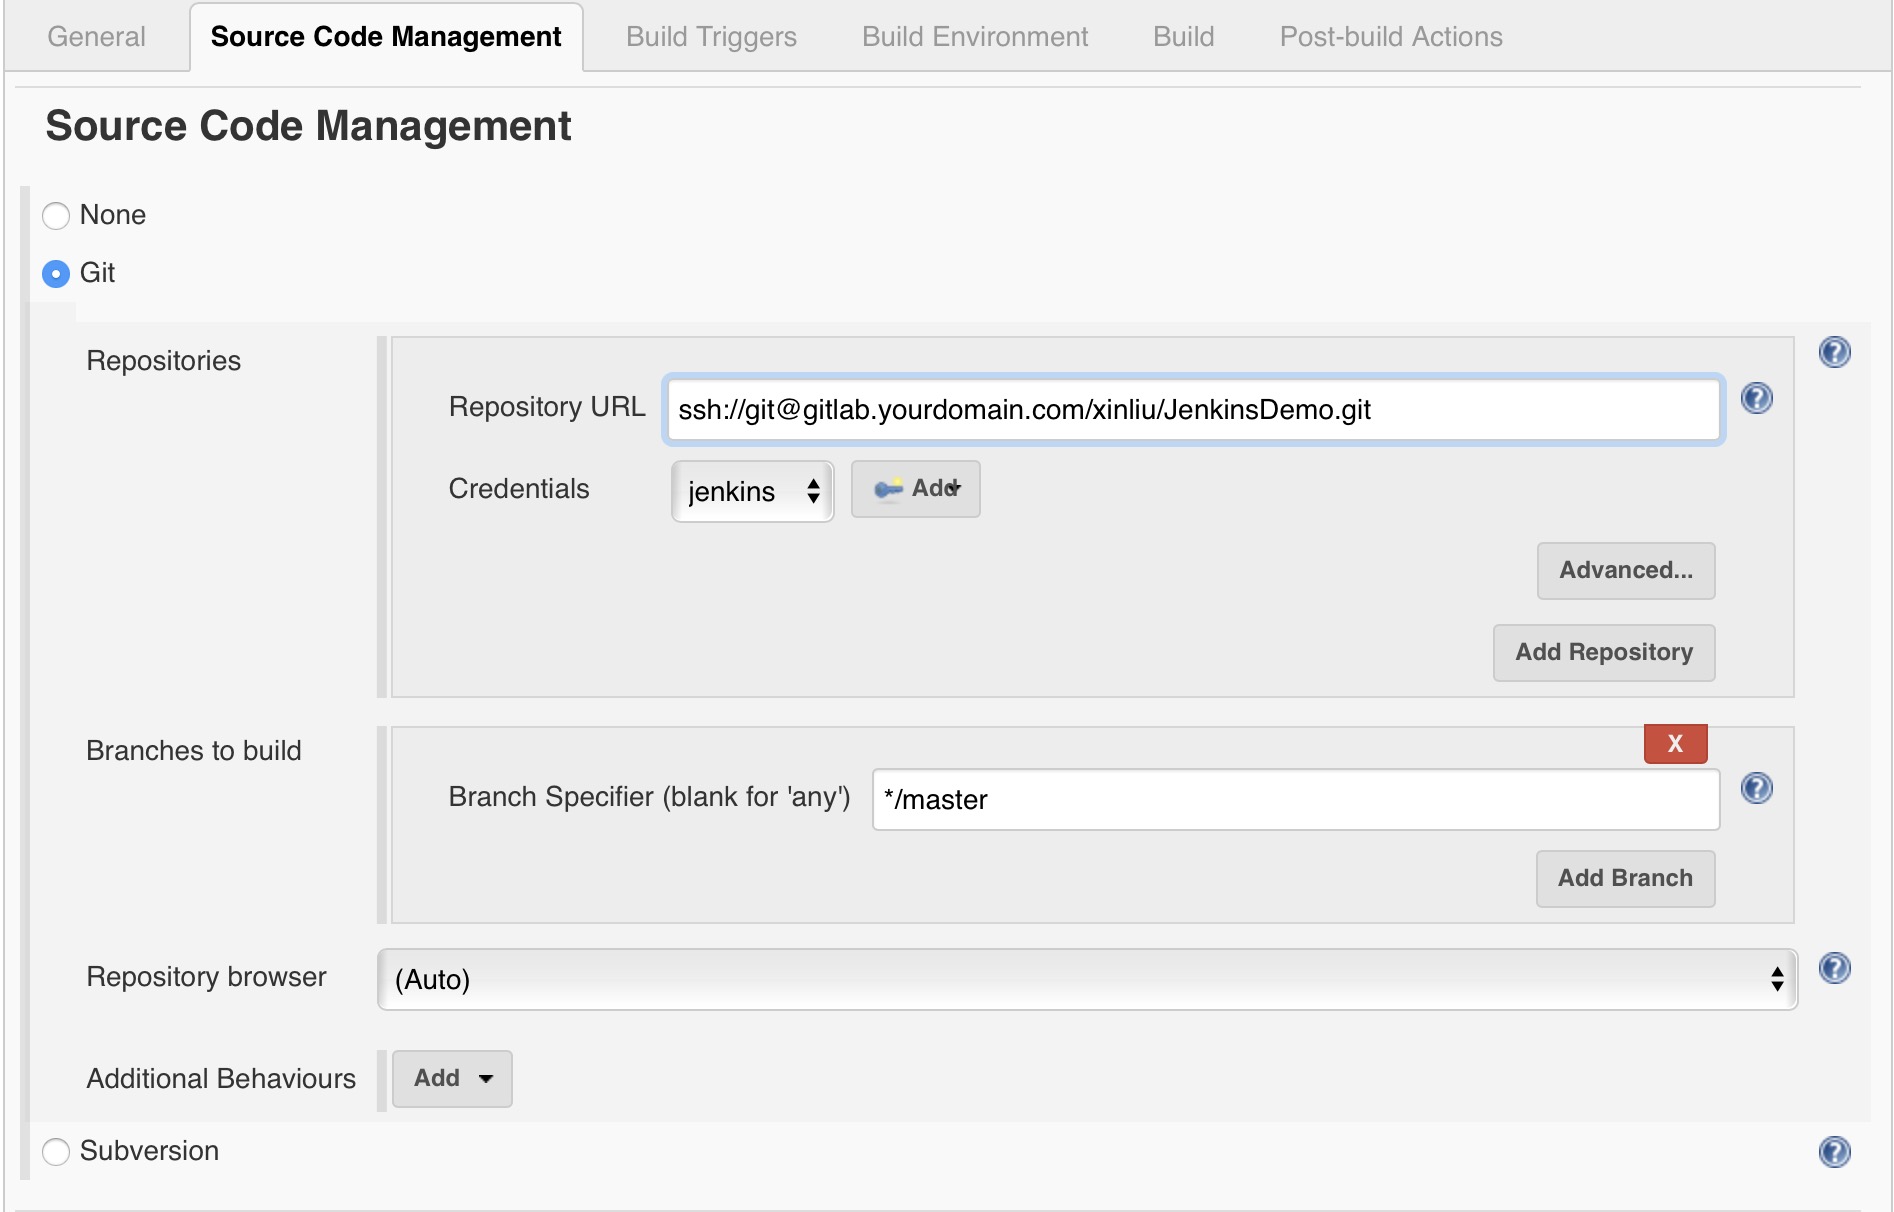Open the jenkins credentials dropdown
Viewport: 1894px width, 1212px height.
click(752, 491)
